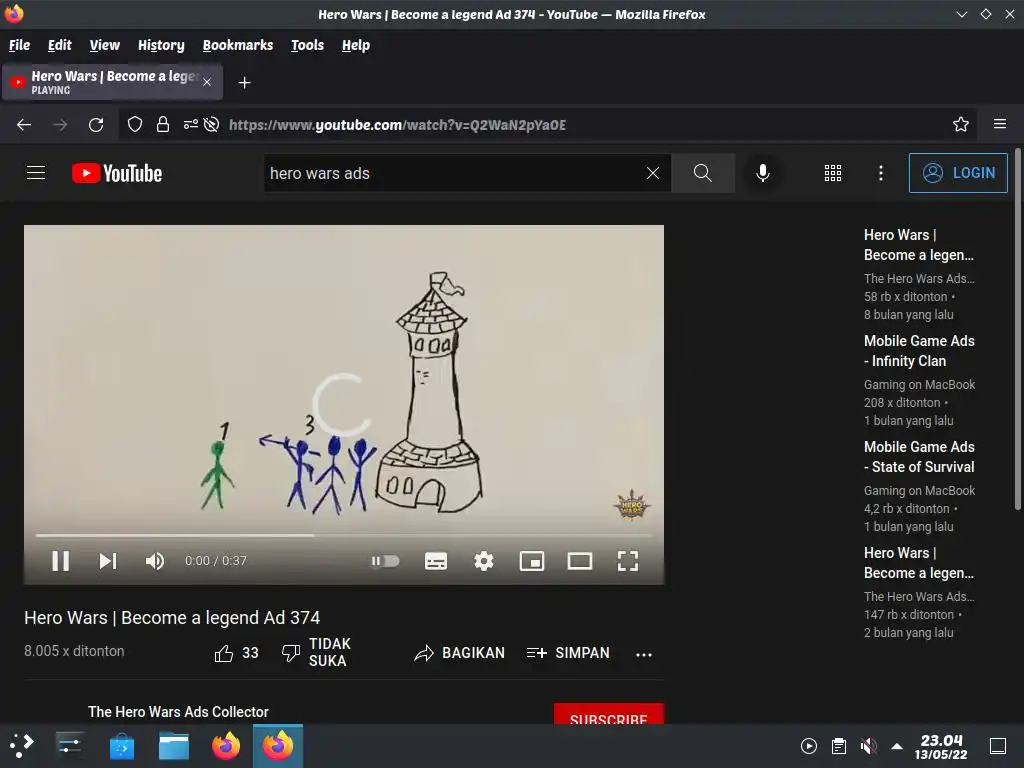Screen dimensions: 1024x768
Task: Open the YouTube apps grid
Action: tap(833, 173)
